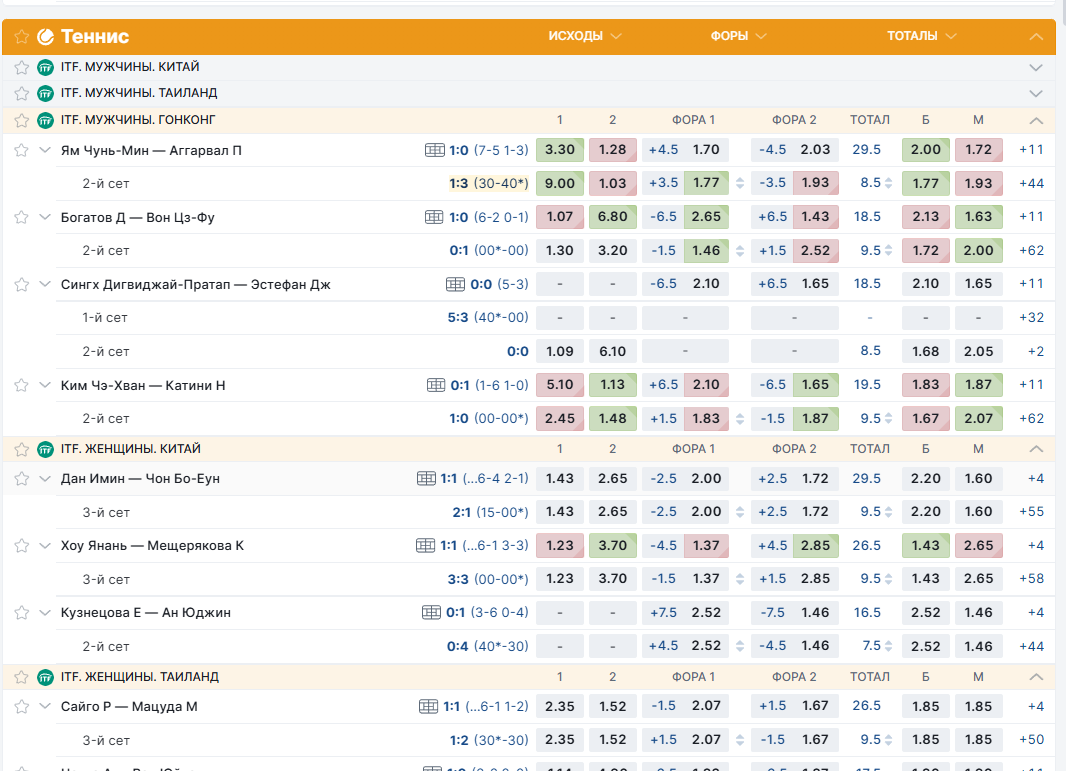Open scoreboard icon for Ям Чунь-Мин — Аггарвал П
The width and height of the screenshot is (1066, 771).
(x=434, y=150)
